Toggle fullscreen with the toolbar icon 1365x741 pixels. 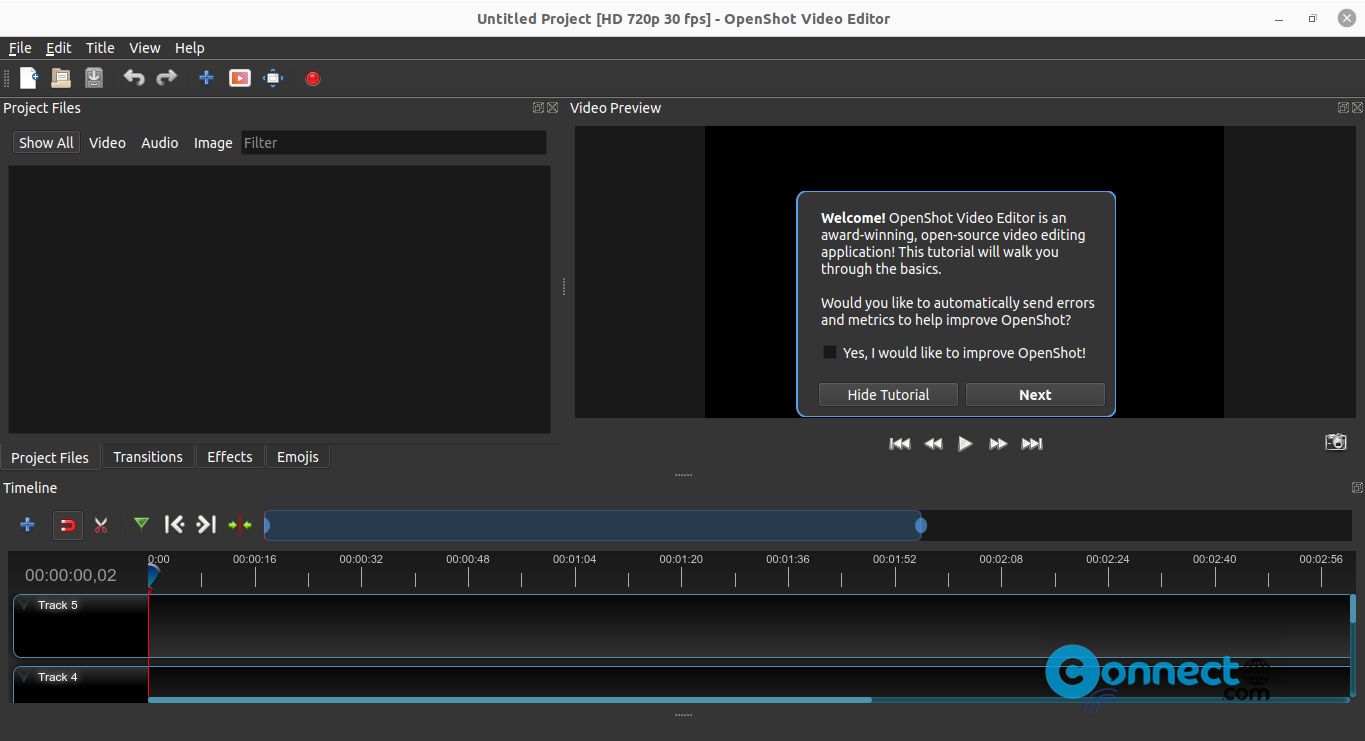273,78
